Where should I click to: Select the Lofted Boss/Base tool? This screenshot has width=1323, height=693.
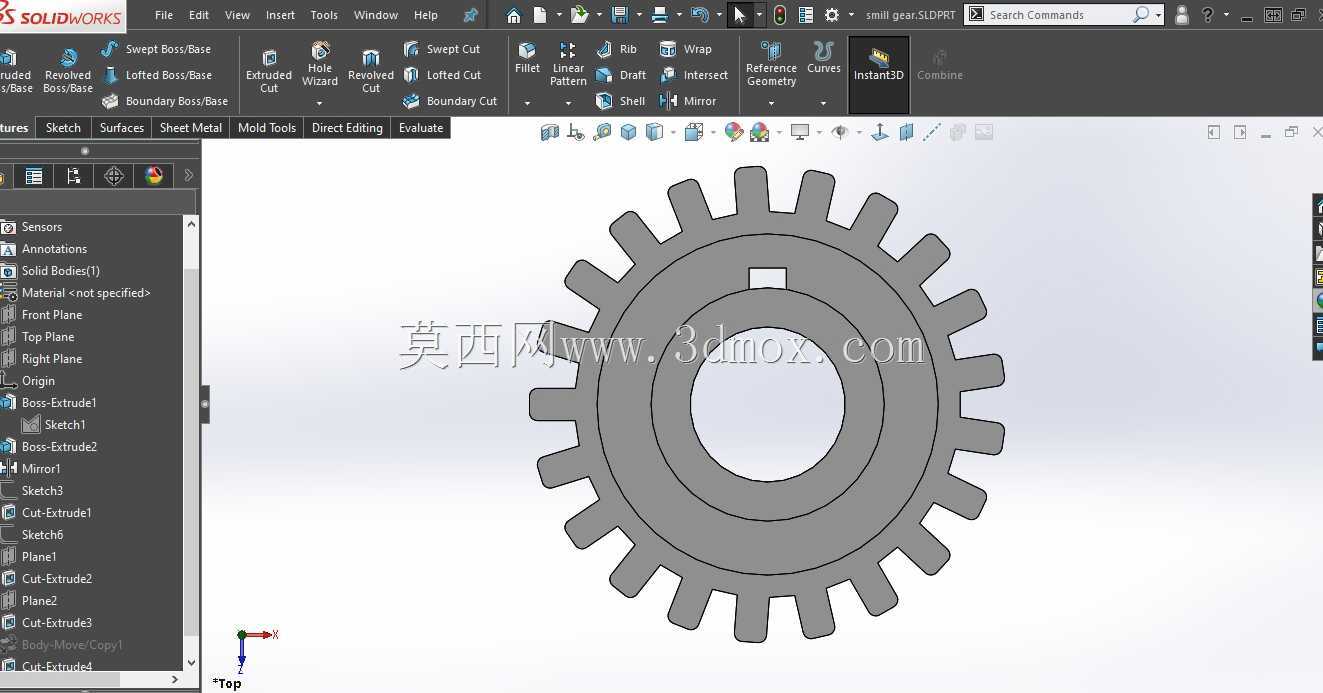[x=157, y=75]
